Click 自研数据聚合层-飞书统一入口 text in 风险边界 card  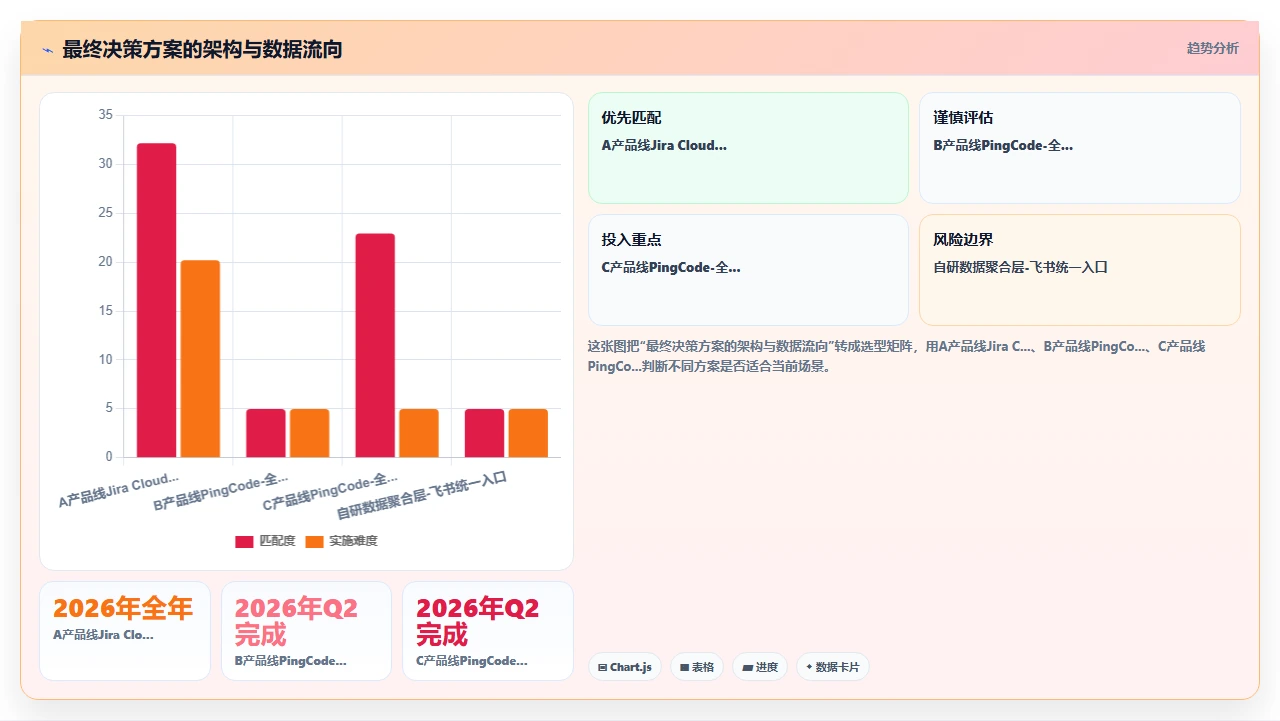click(1020, 268)
